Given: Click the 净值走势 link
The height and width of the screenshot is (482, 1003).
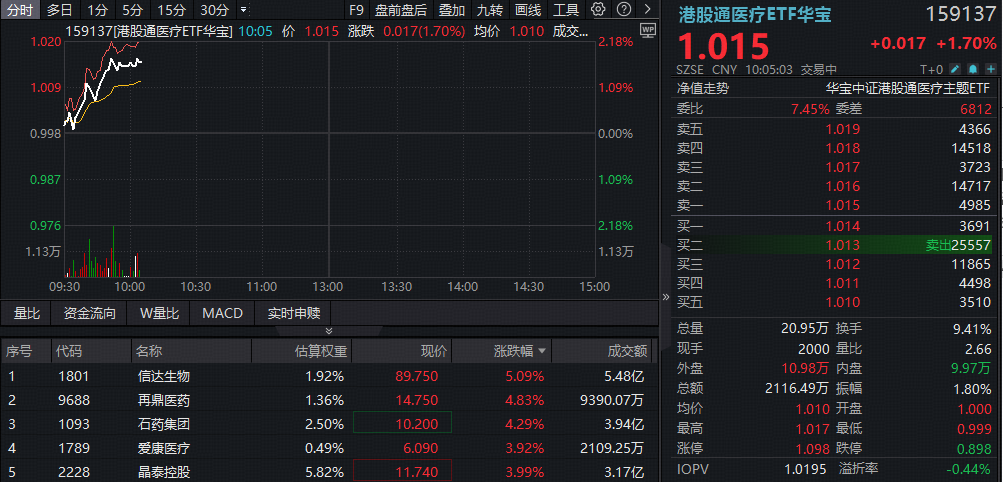Looking at the screenshot, I should point(702,89).
